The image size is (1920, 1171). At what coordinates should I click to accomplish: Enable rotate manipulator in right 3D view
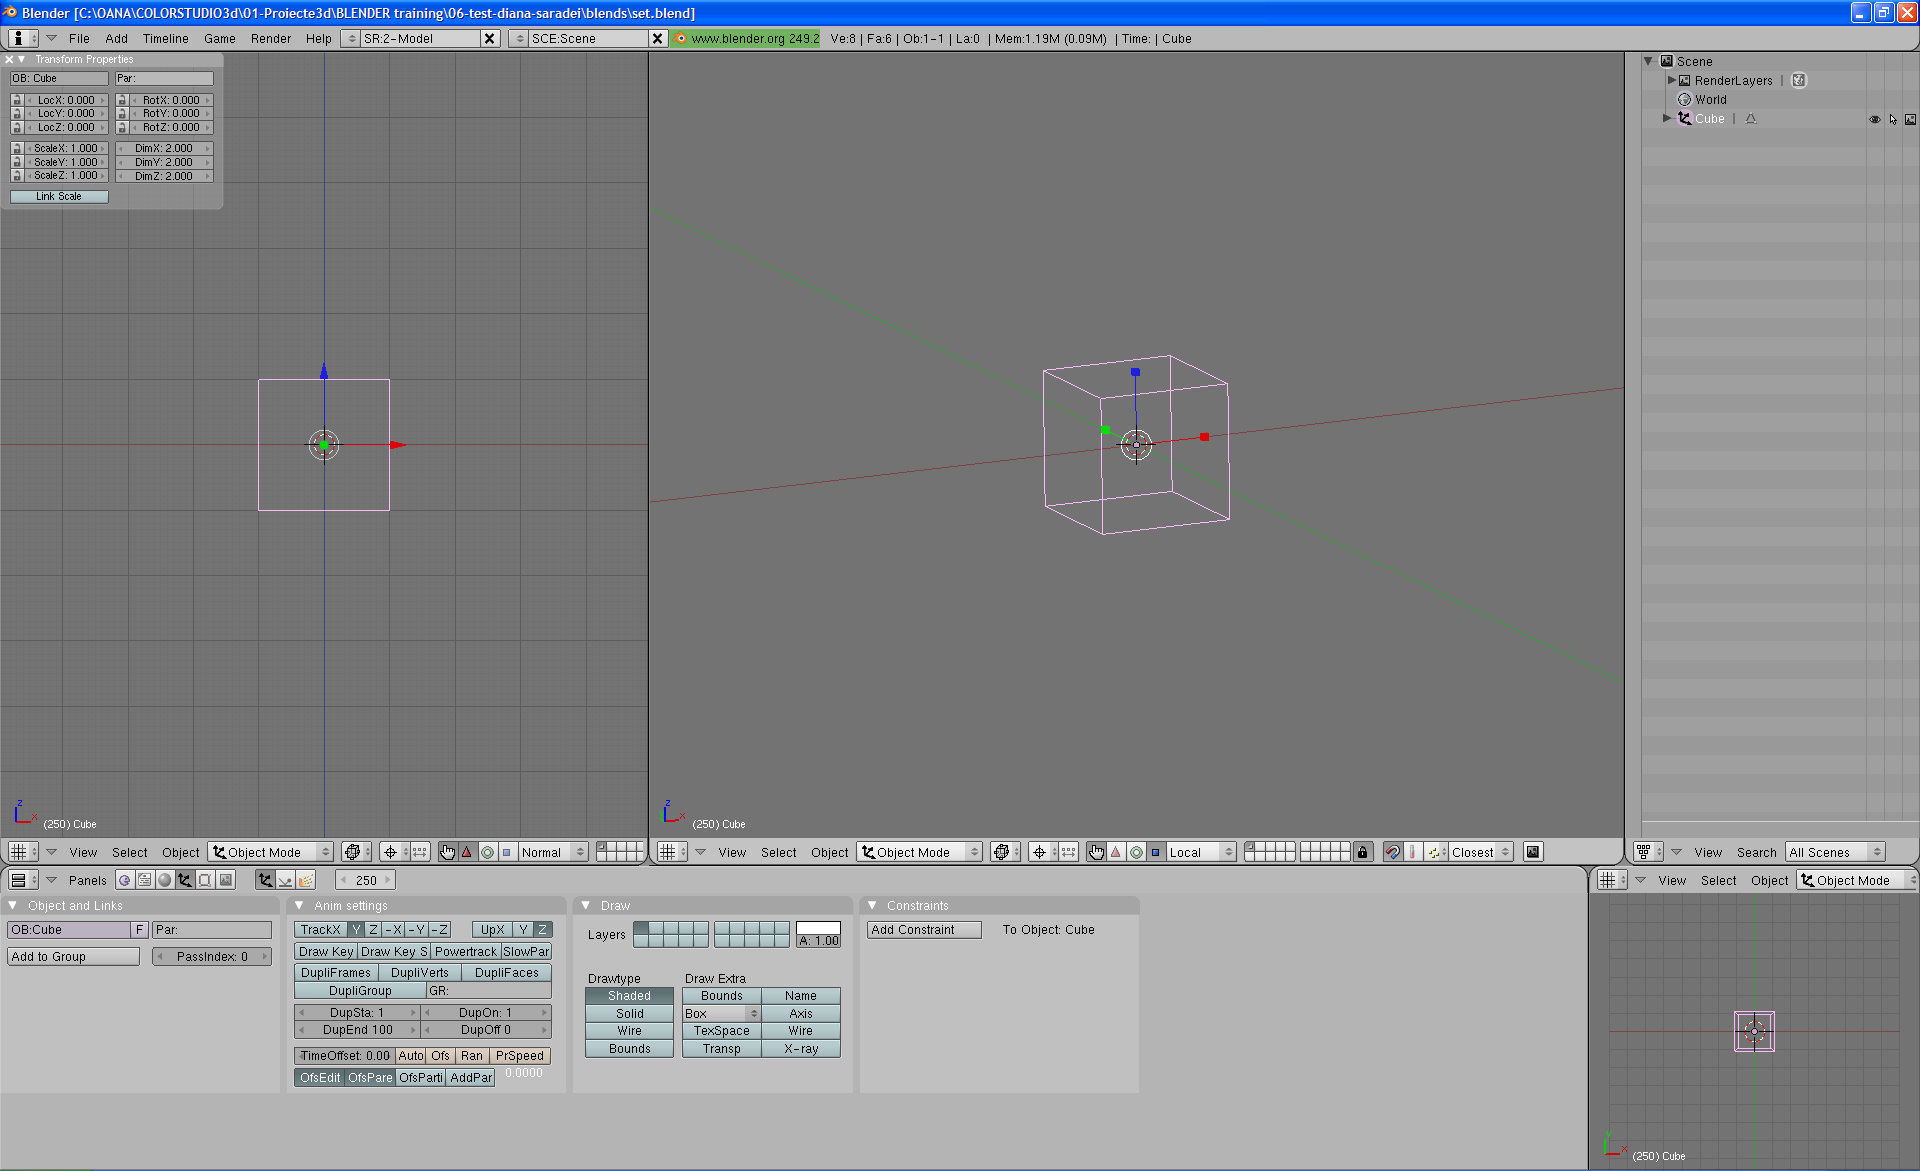[x=1136, y=852]
